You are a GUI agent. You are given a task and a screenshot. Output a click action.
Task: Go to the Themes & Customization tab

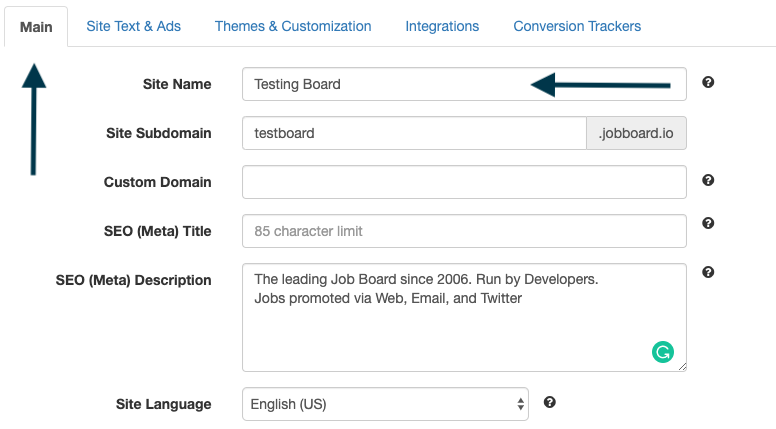pos(293,26)
